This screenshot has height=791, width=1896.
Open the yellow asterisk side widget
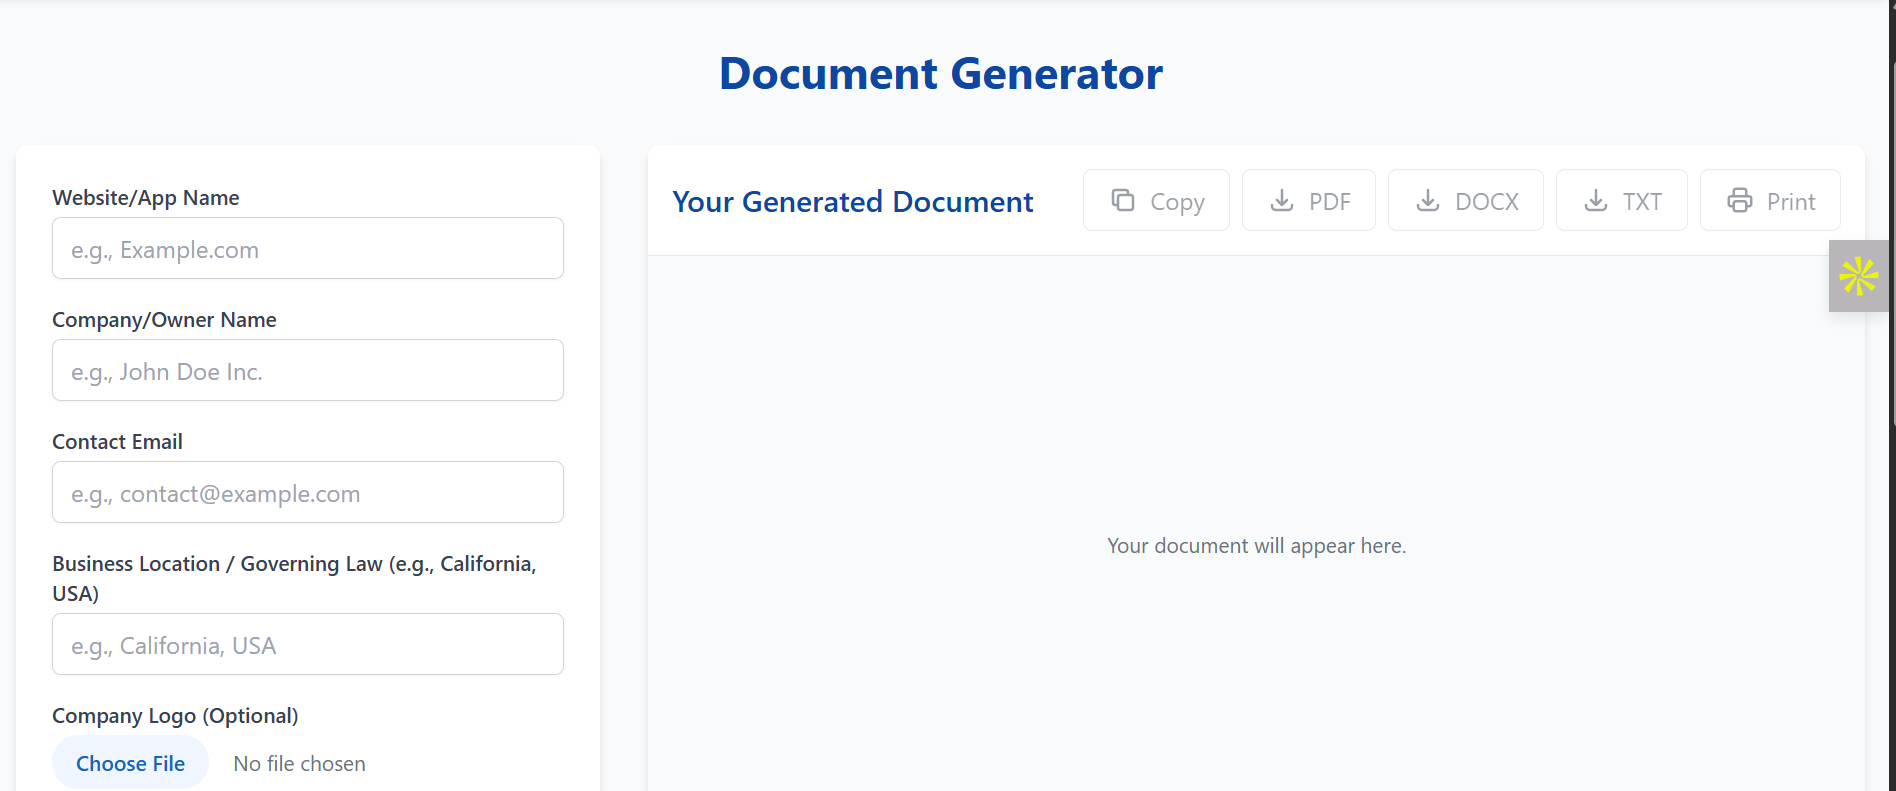(1859, 276)
